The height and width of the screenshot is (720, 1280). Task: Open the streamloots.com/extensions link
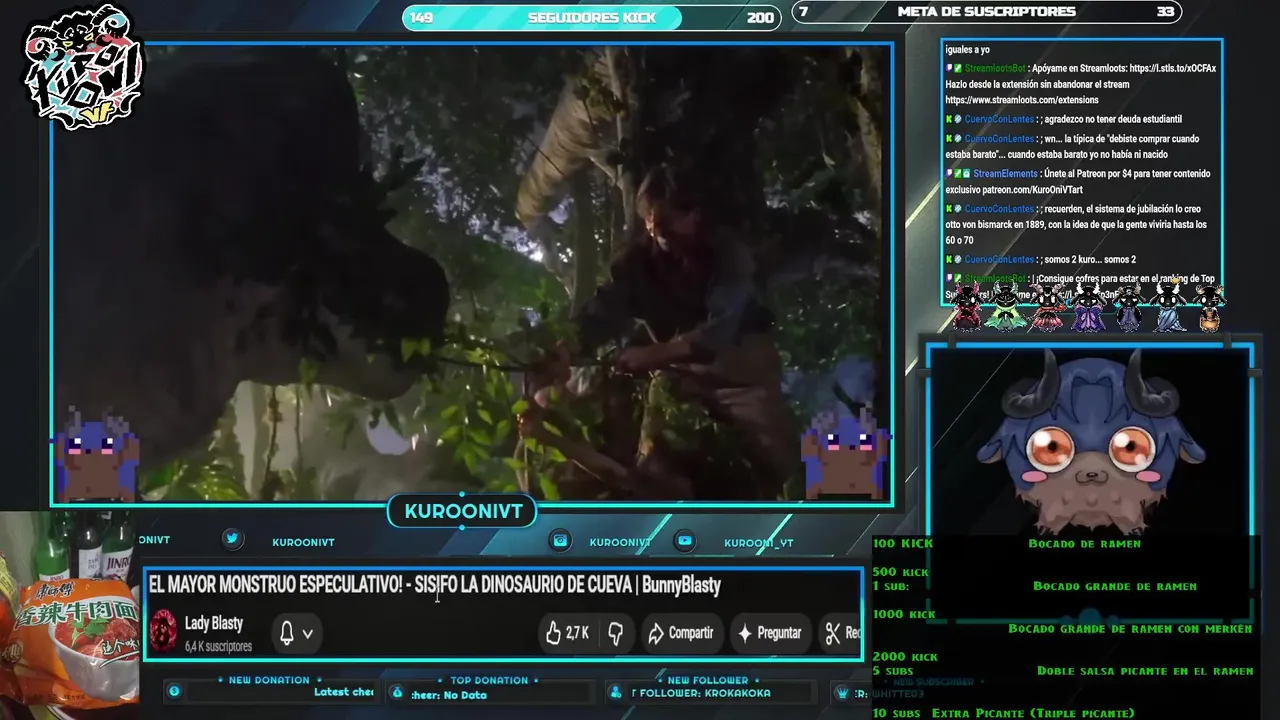1022,100
